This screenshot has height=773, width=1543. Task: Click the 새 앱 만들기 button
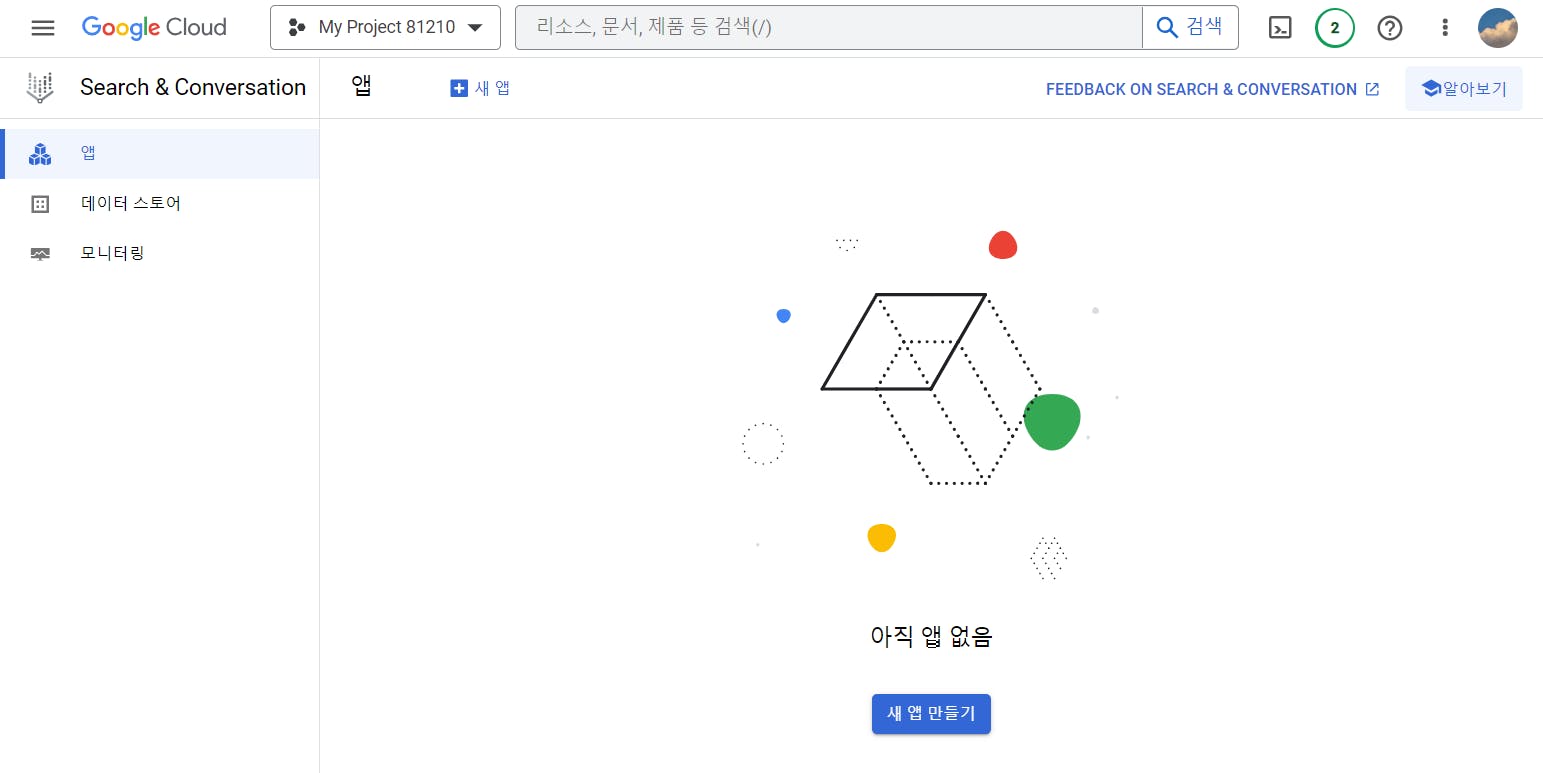pos(931,714)
